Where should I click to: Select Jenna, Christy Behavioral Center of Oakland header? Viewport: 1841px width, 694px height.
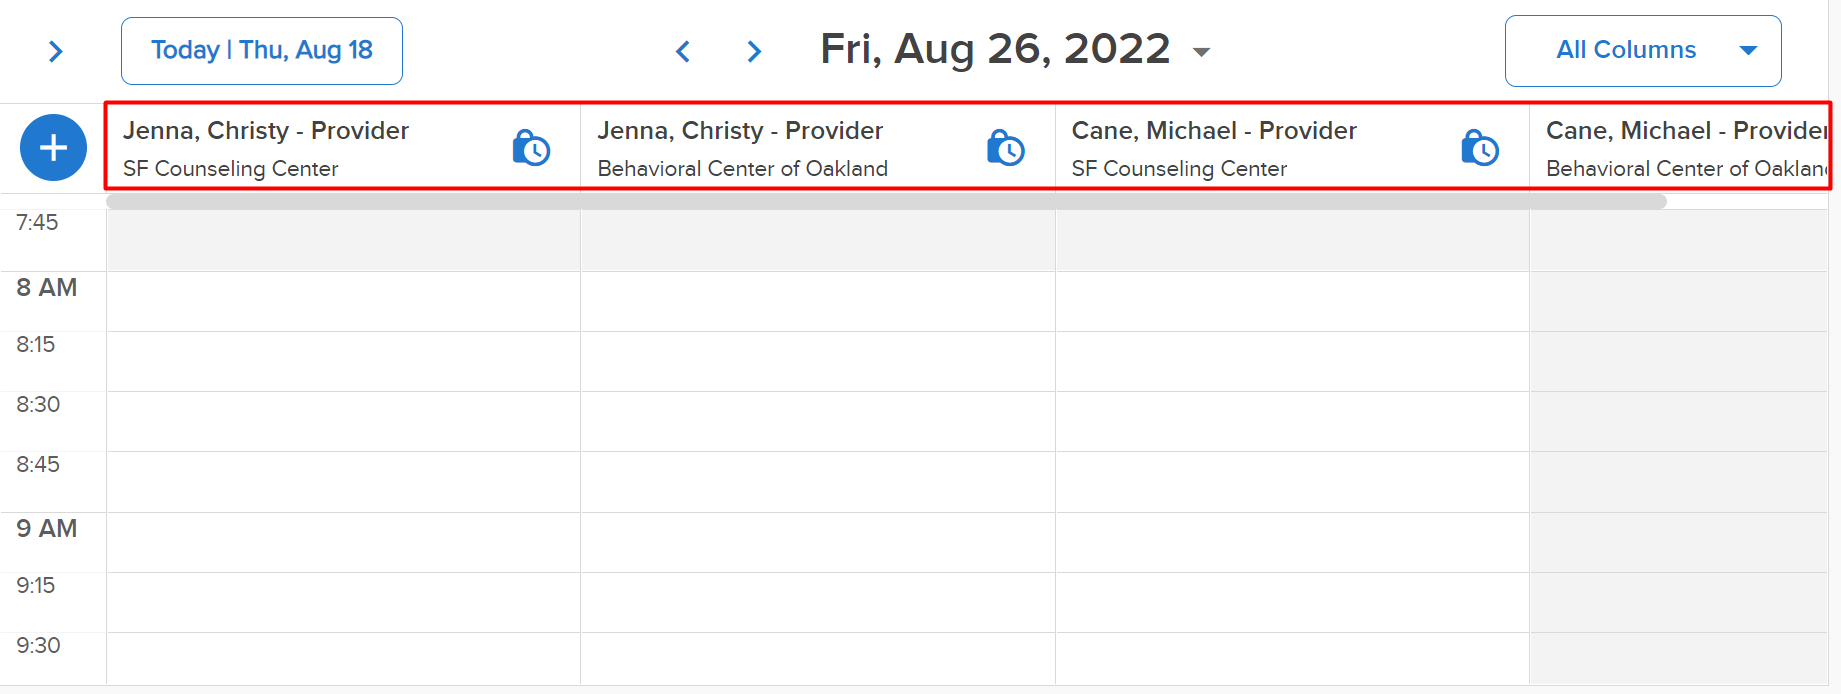click(x=818, y=148)
